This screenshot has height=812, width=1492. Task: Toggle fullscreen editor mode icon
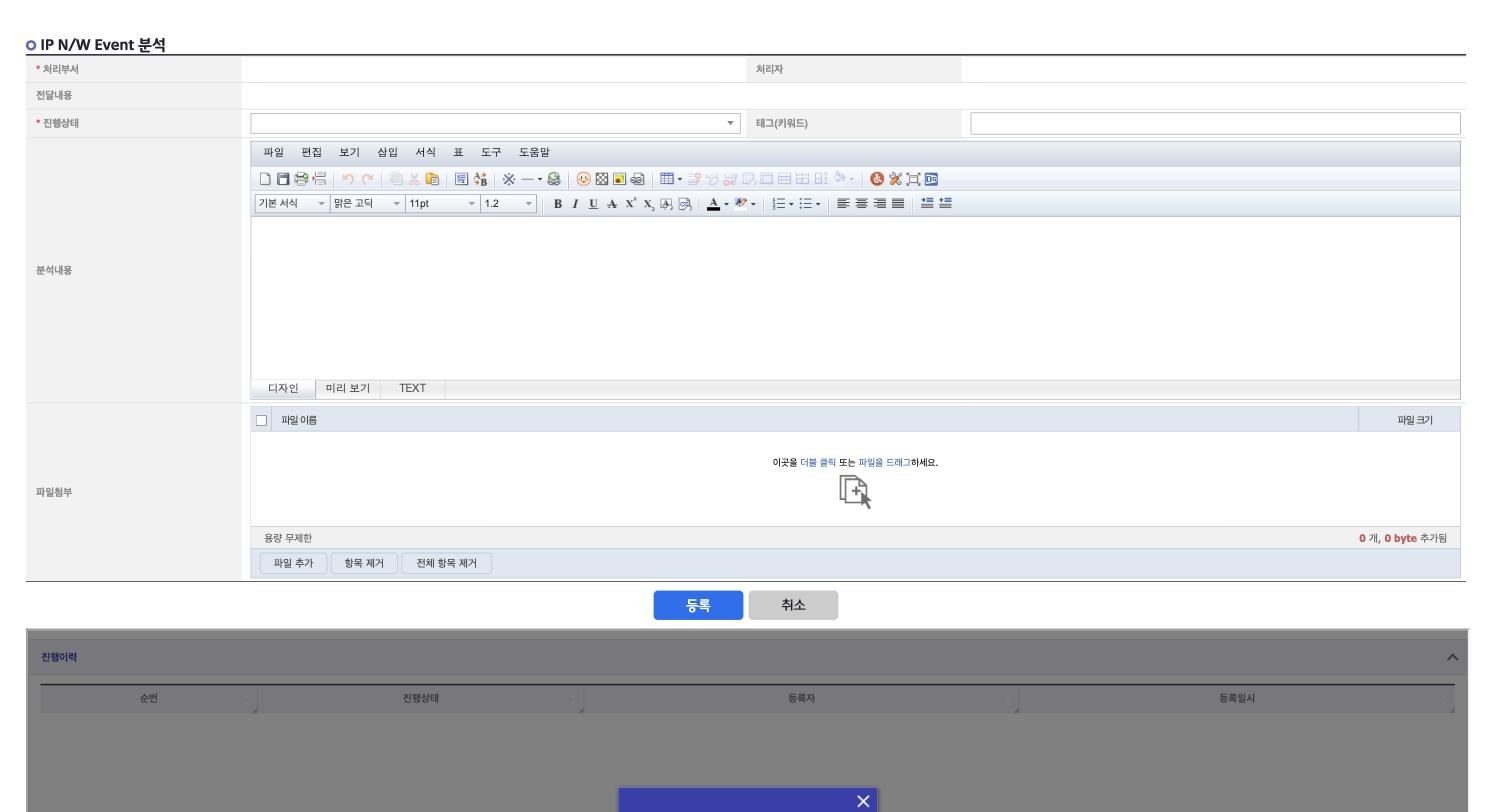[x=913, y=179]
